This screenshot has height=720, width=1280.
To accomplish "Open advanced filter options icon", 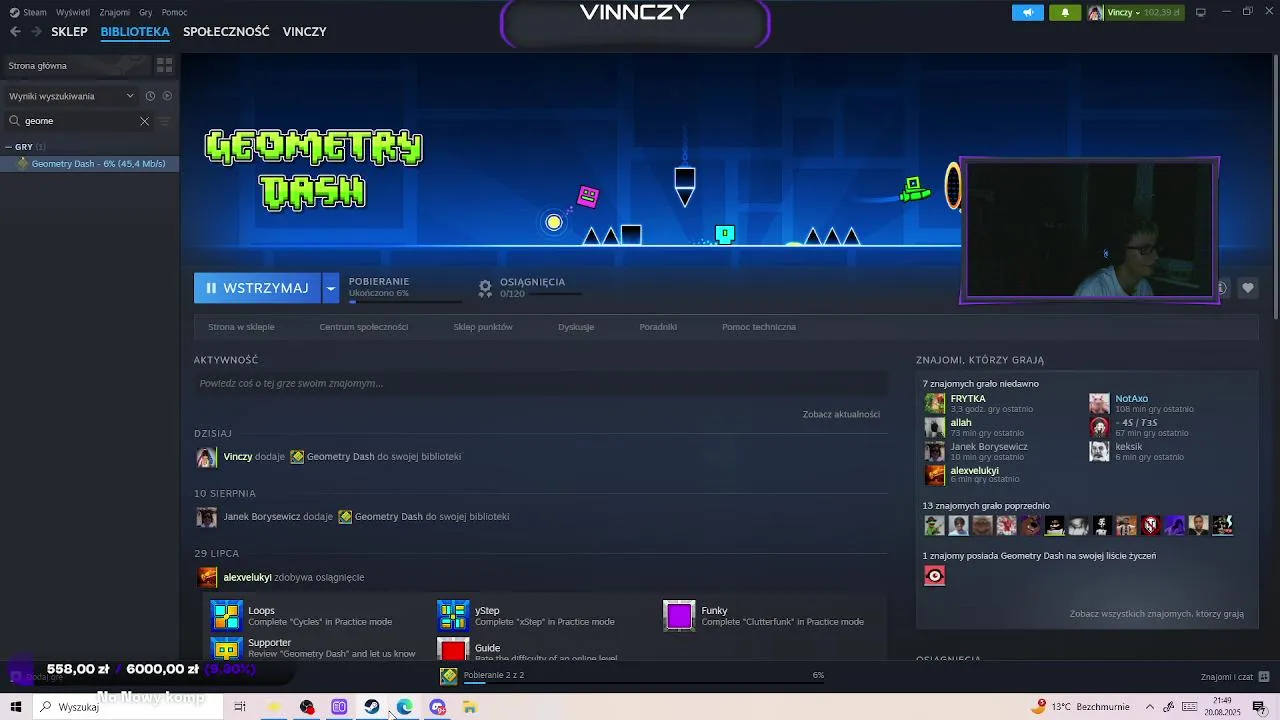I will click(x=165, y=121).
